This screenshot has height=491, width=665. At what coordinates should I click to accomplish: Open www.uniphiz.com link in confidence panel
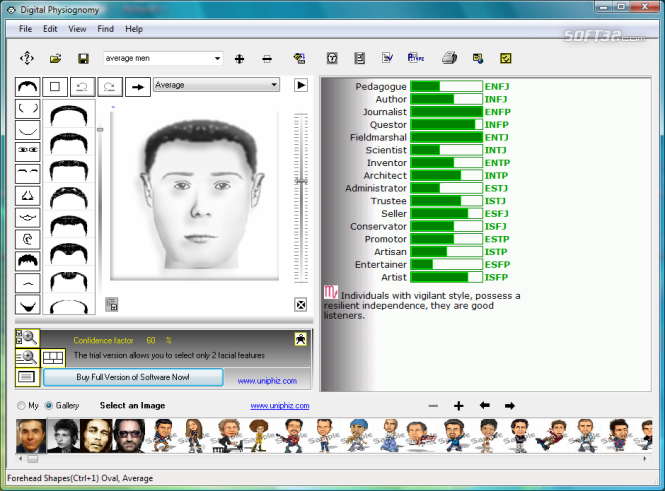(x=267, y=381)
